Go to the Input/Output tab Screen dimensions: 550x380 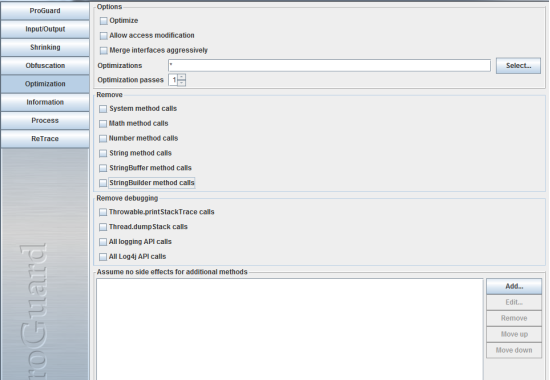click(45, 29)
